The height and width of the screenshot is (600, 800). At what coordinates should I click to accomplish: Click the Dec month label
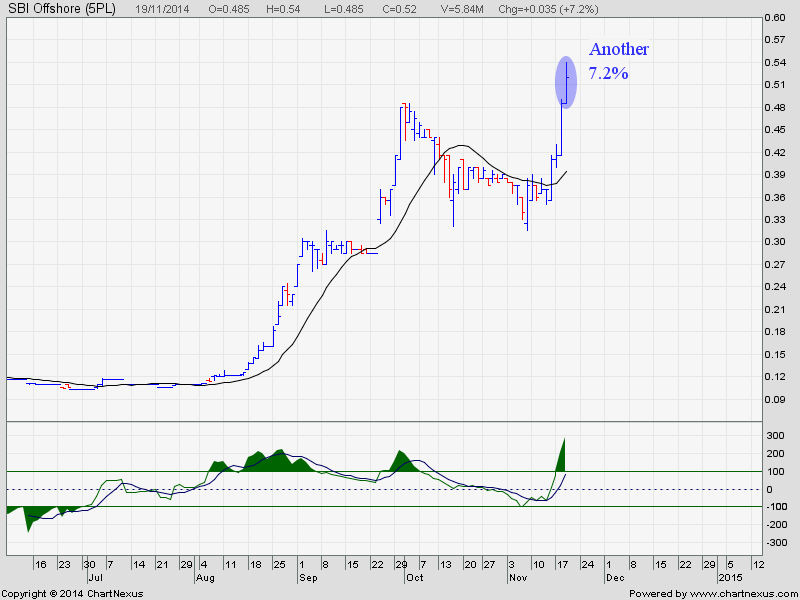click(x=615, y=578)
